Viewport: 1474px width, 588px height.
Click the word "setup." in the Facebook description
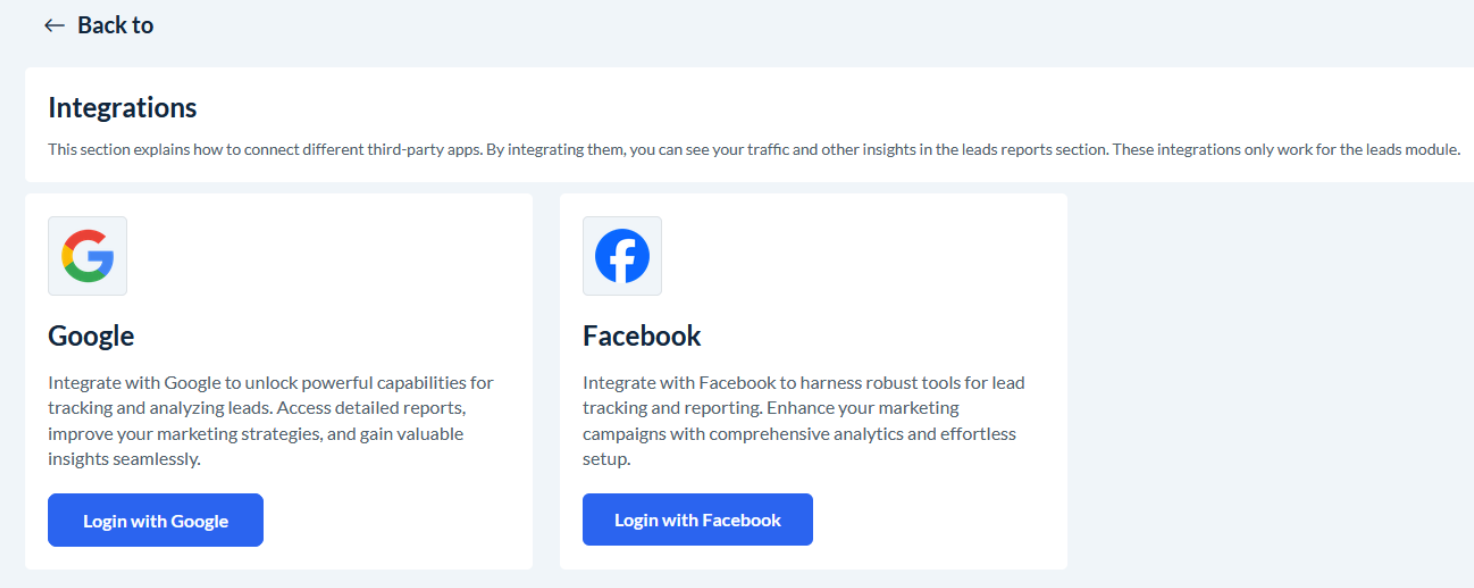[606, 460]
